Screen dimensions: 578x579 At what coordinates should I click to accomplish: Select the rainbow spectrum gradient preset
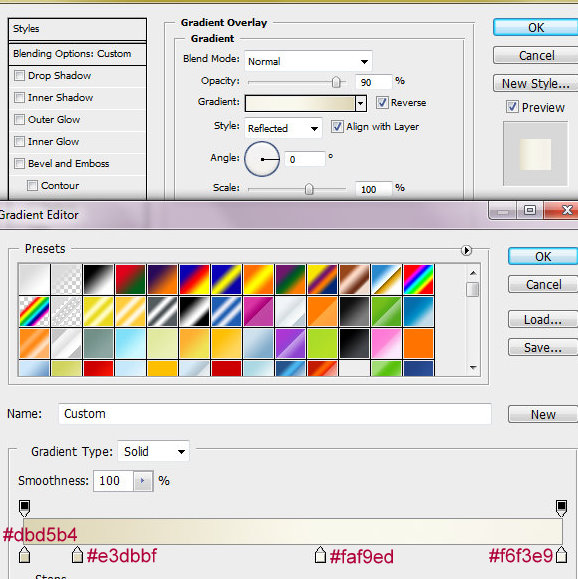[418, 280]
